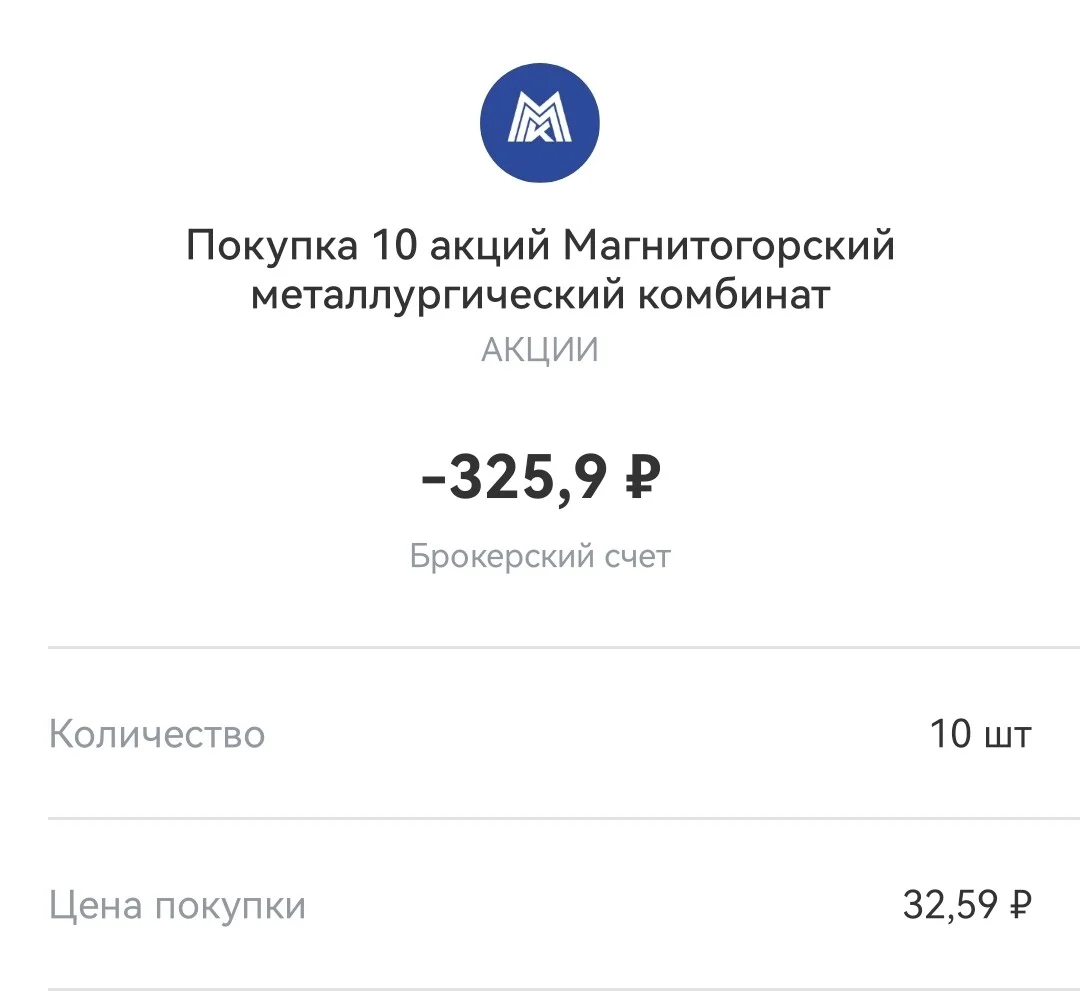Viewport: 1080px width, 992px height.
Task: Tap the divider line below Количество row
Action: pos(564,818)
